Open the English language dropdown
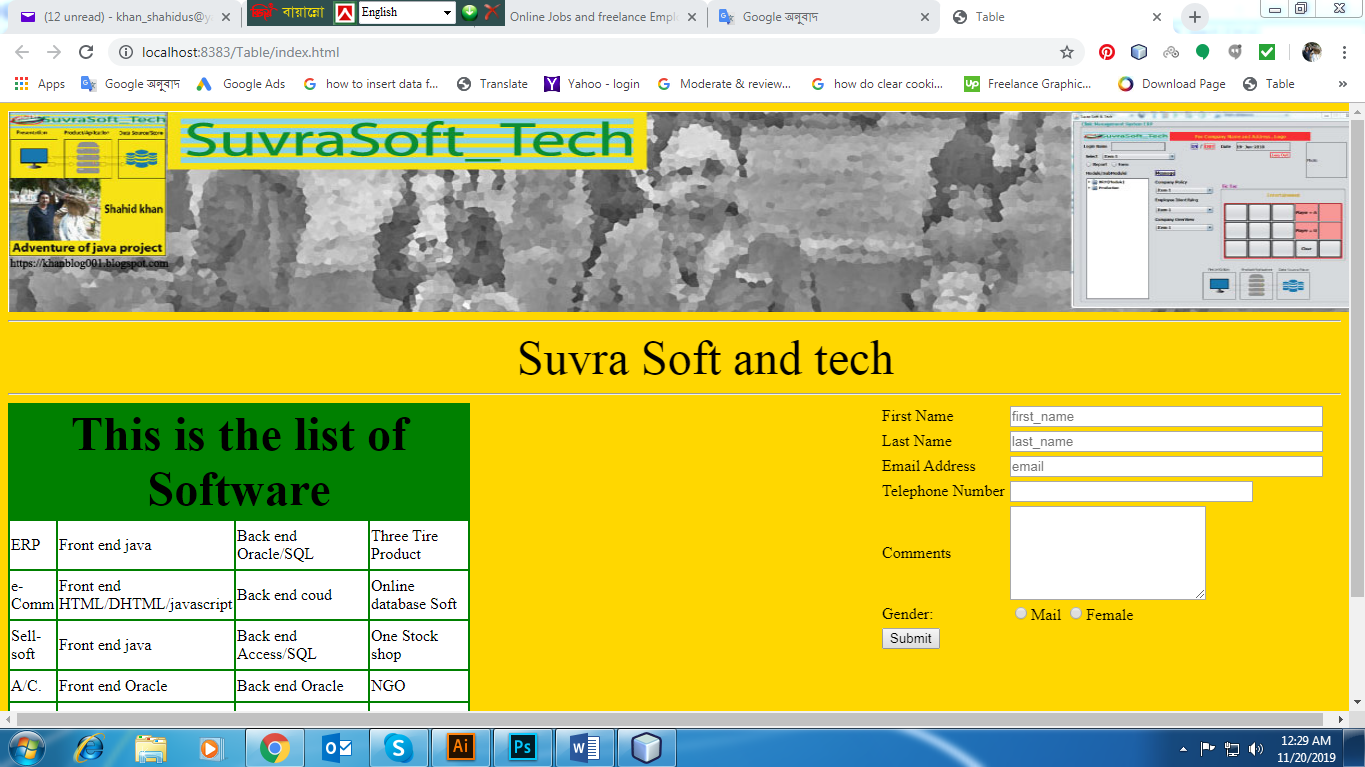Viewport: 1365px width, 767px height. pos(406,12)
